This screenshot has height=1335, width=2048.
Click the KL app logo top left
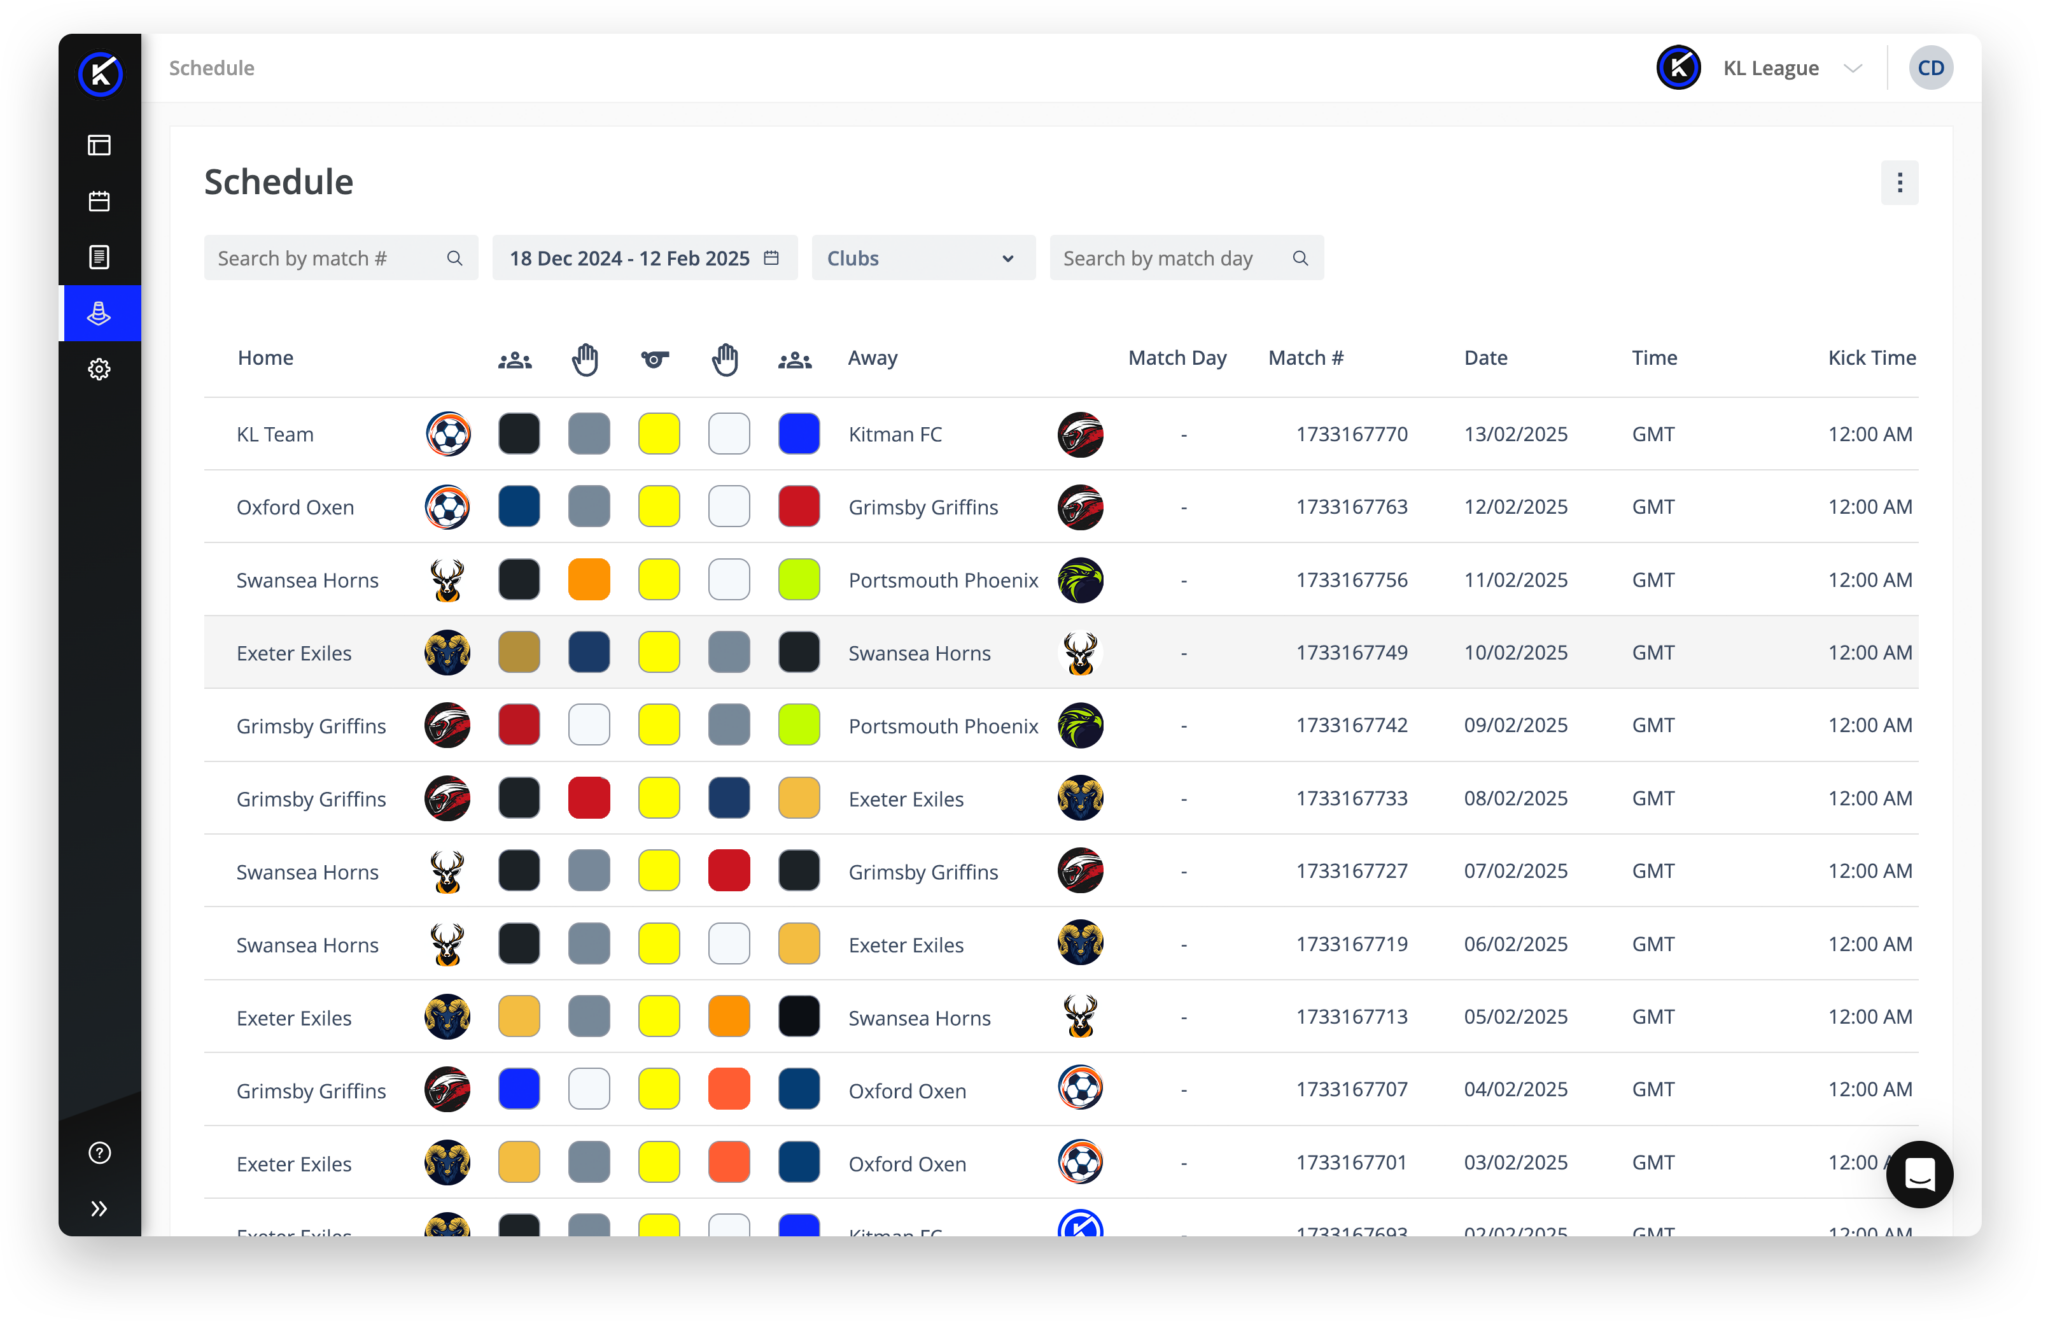[x=99, y=72]
